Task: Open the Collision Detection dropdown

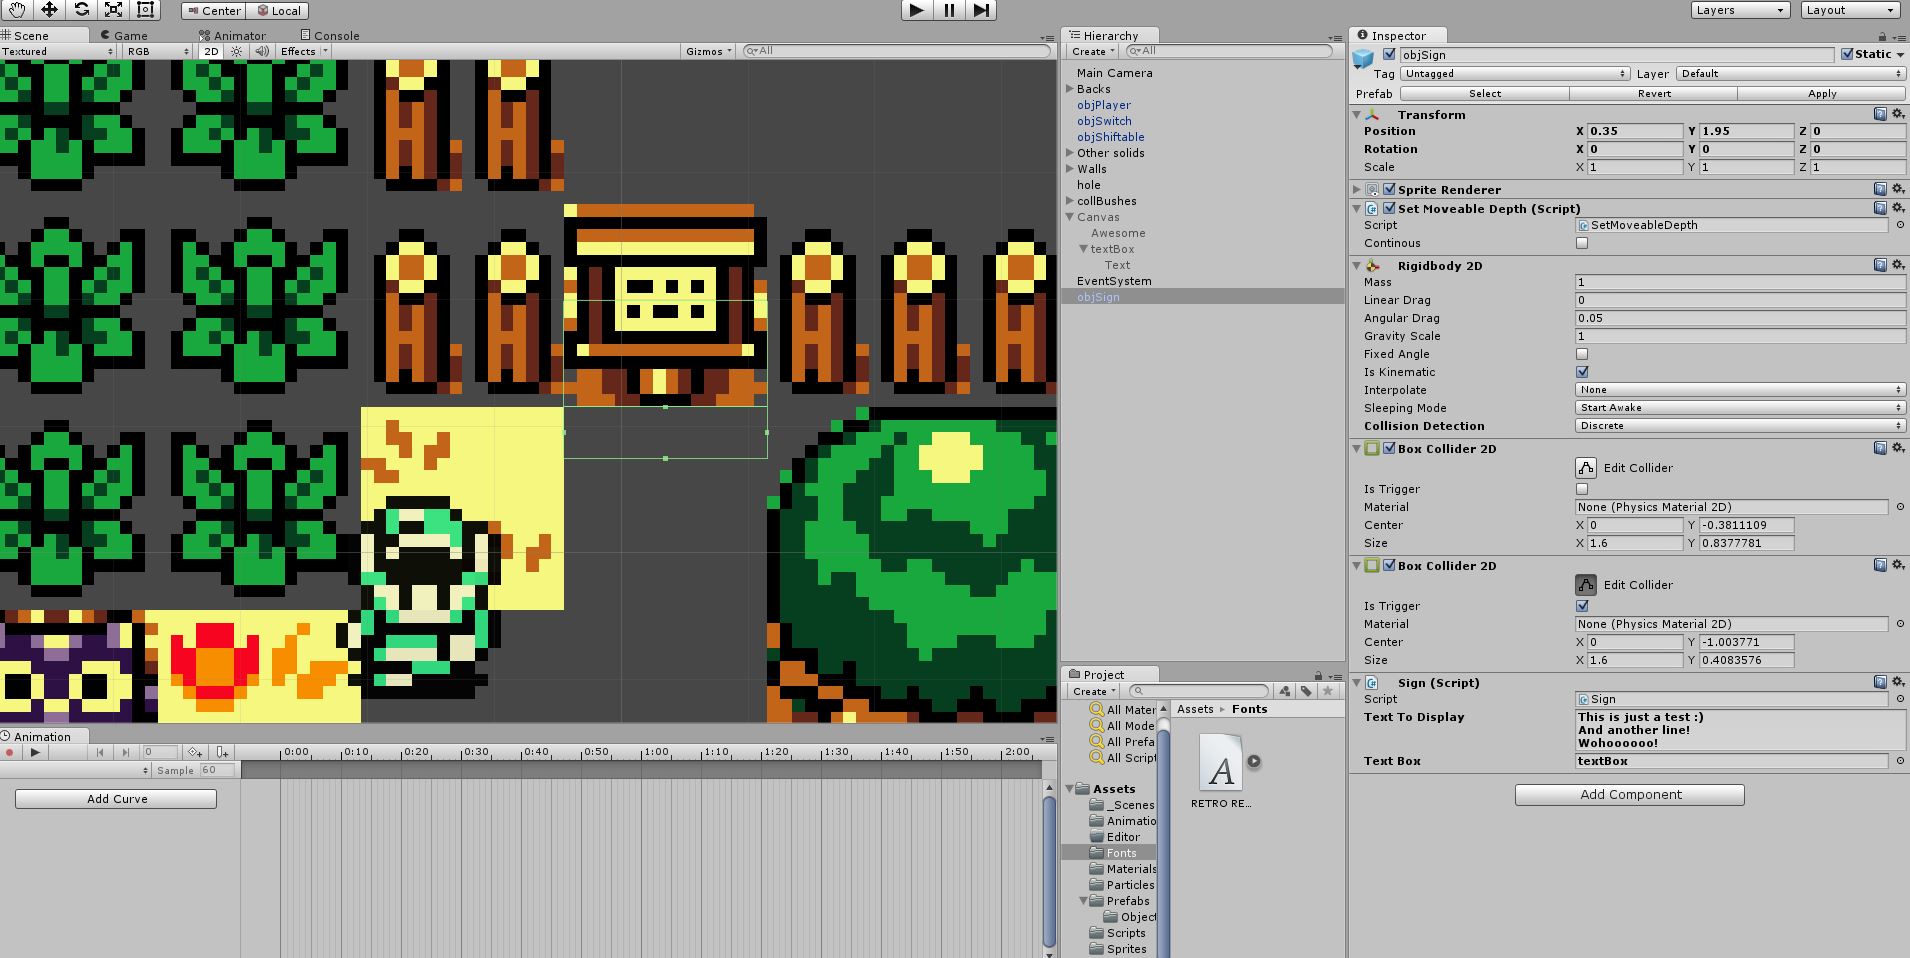Action: tap(1740, 425)
